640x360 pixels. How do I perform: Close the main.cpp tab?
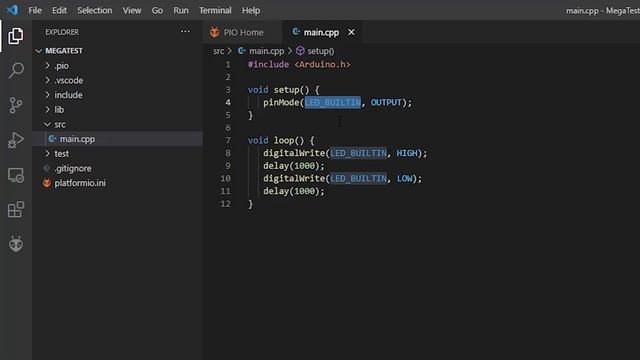pos(351,32)
